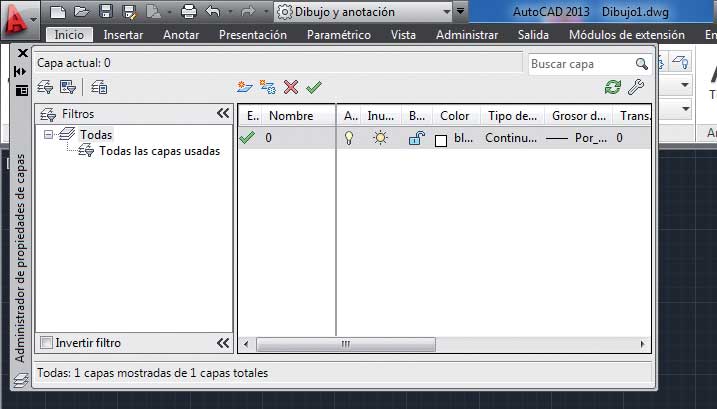Click the Print icon in quick access toolbar
717x409 pixels.
click(189, 12)
